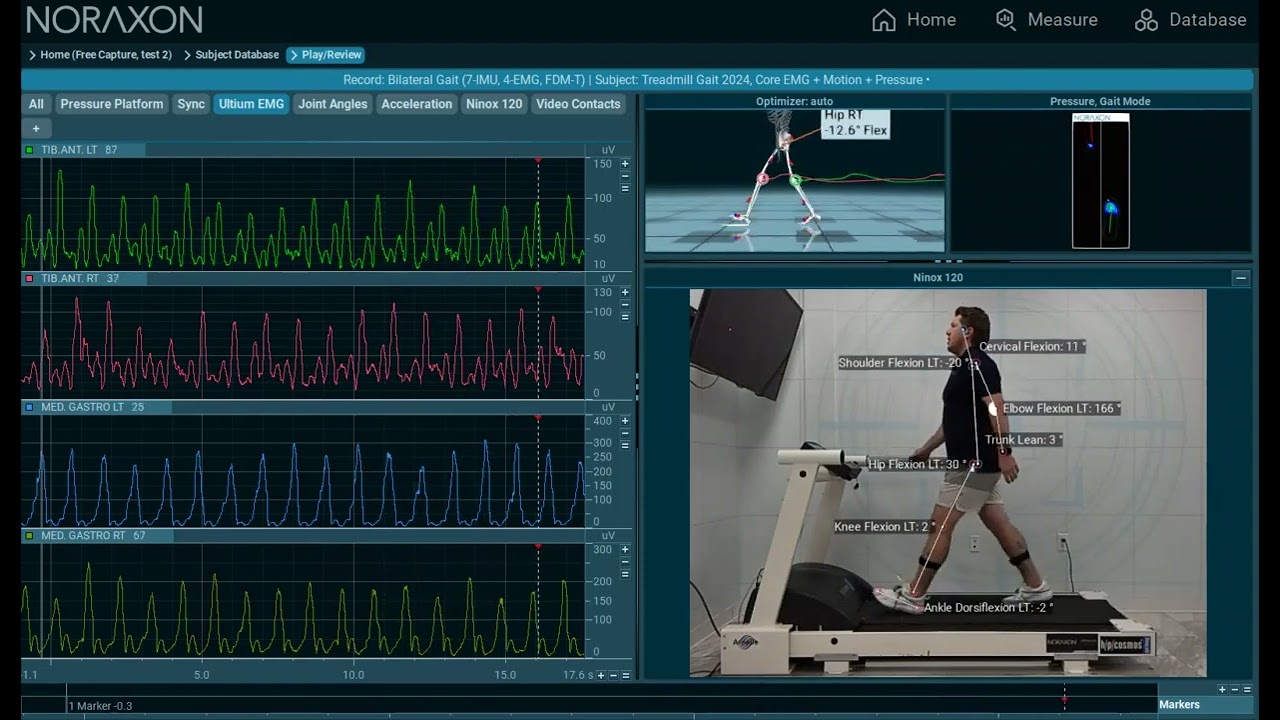Click the Ninox 120 video panel title

(x=938, y=278)
